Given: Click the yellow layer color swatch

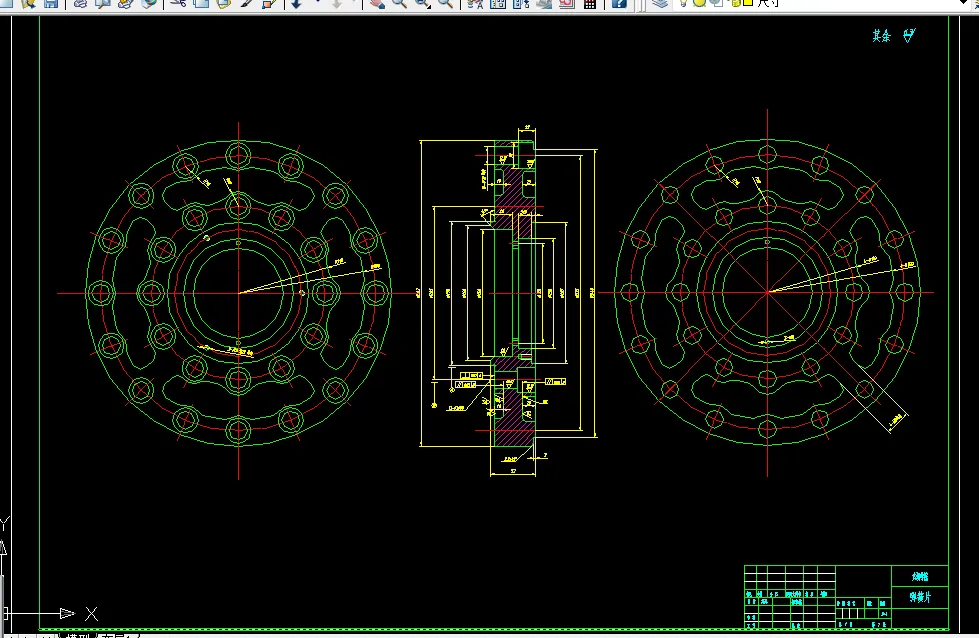Looking at the screenshot, I should coord(747,2).
